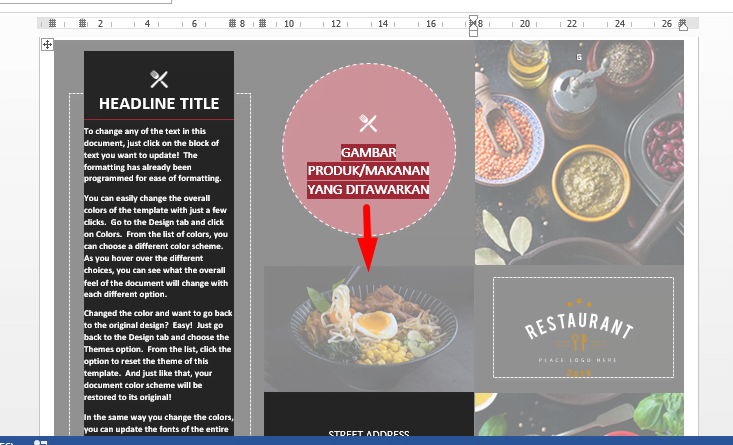Click the paragraph starting 'In the same way'
The image size is (733, 445).
(158, 423)
